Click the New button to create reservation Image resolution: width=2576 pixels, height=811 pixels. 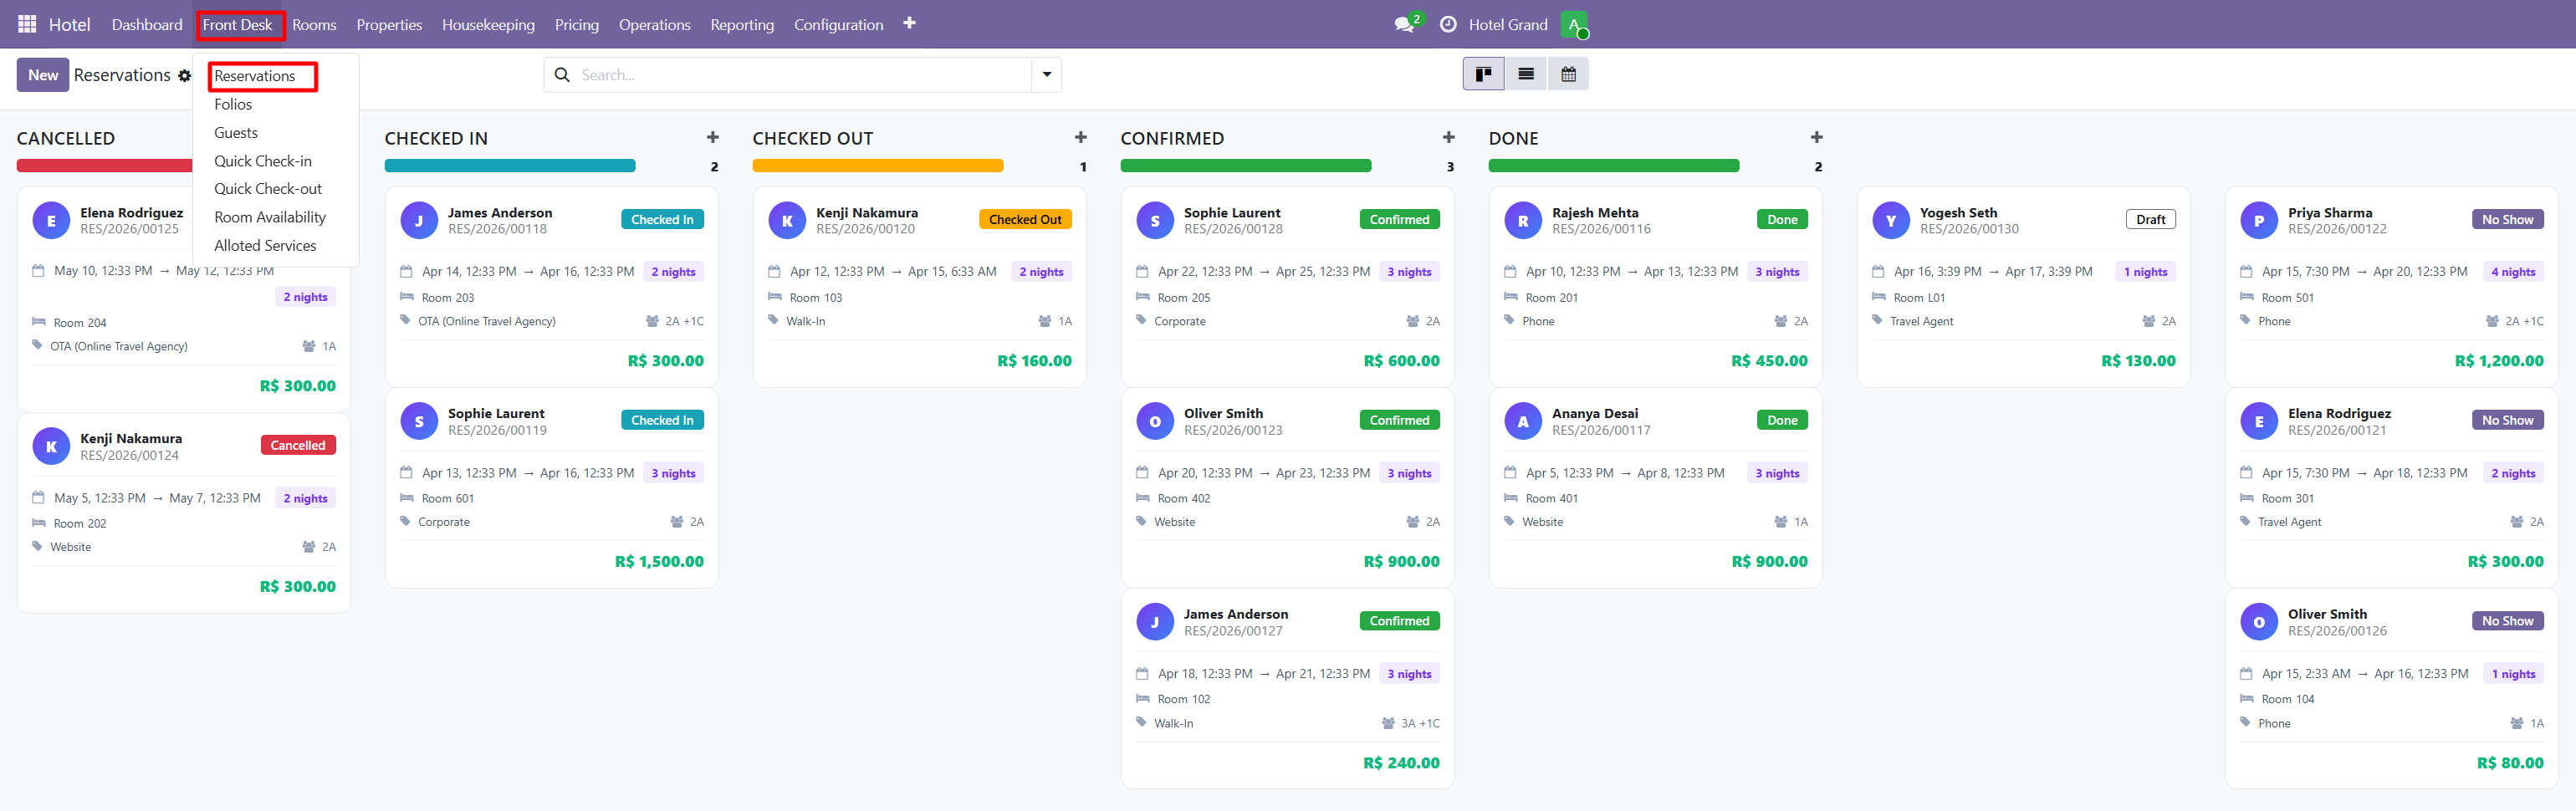tap(42, 74)
